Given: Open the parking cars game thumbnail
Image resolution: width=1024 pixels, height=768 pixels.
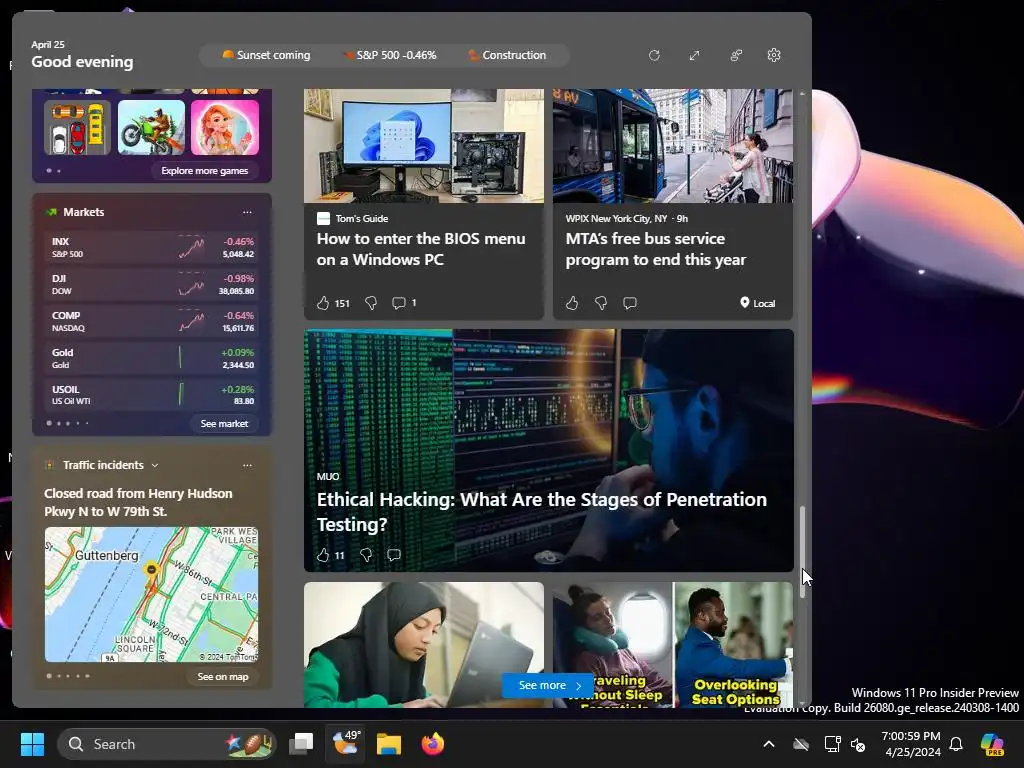Looking at the screenshot, I should click(78, 127).
